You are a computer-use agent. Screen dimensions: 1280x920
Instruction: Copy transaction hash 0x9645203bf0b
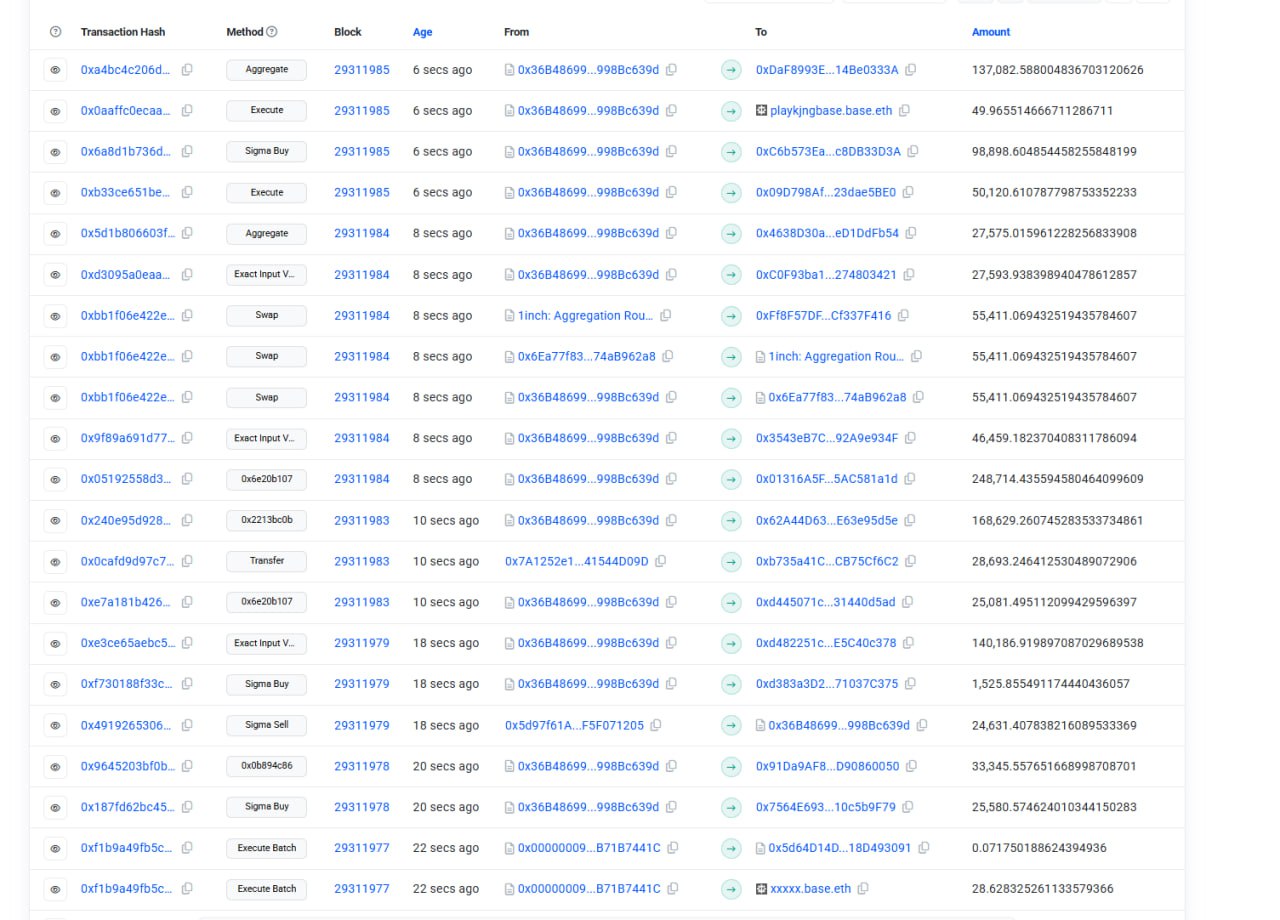[x=187, y=767]
